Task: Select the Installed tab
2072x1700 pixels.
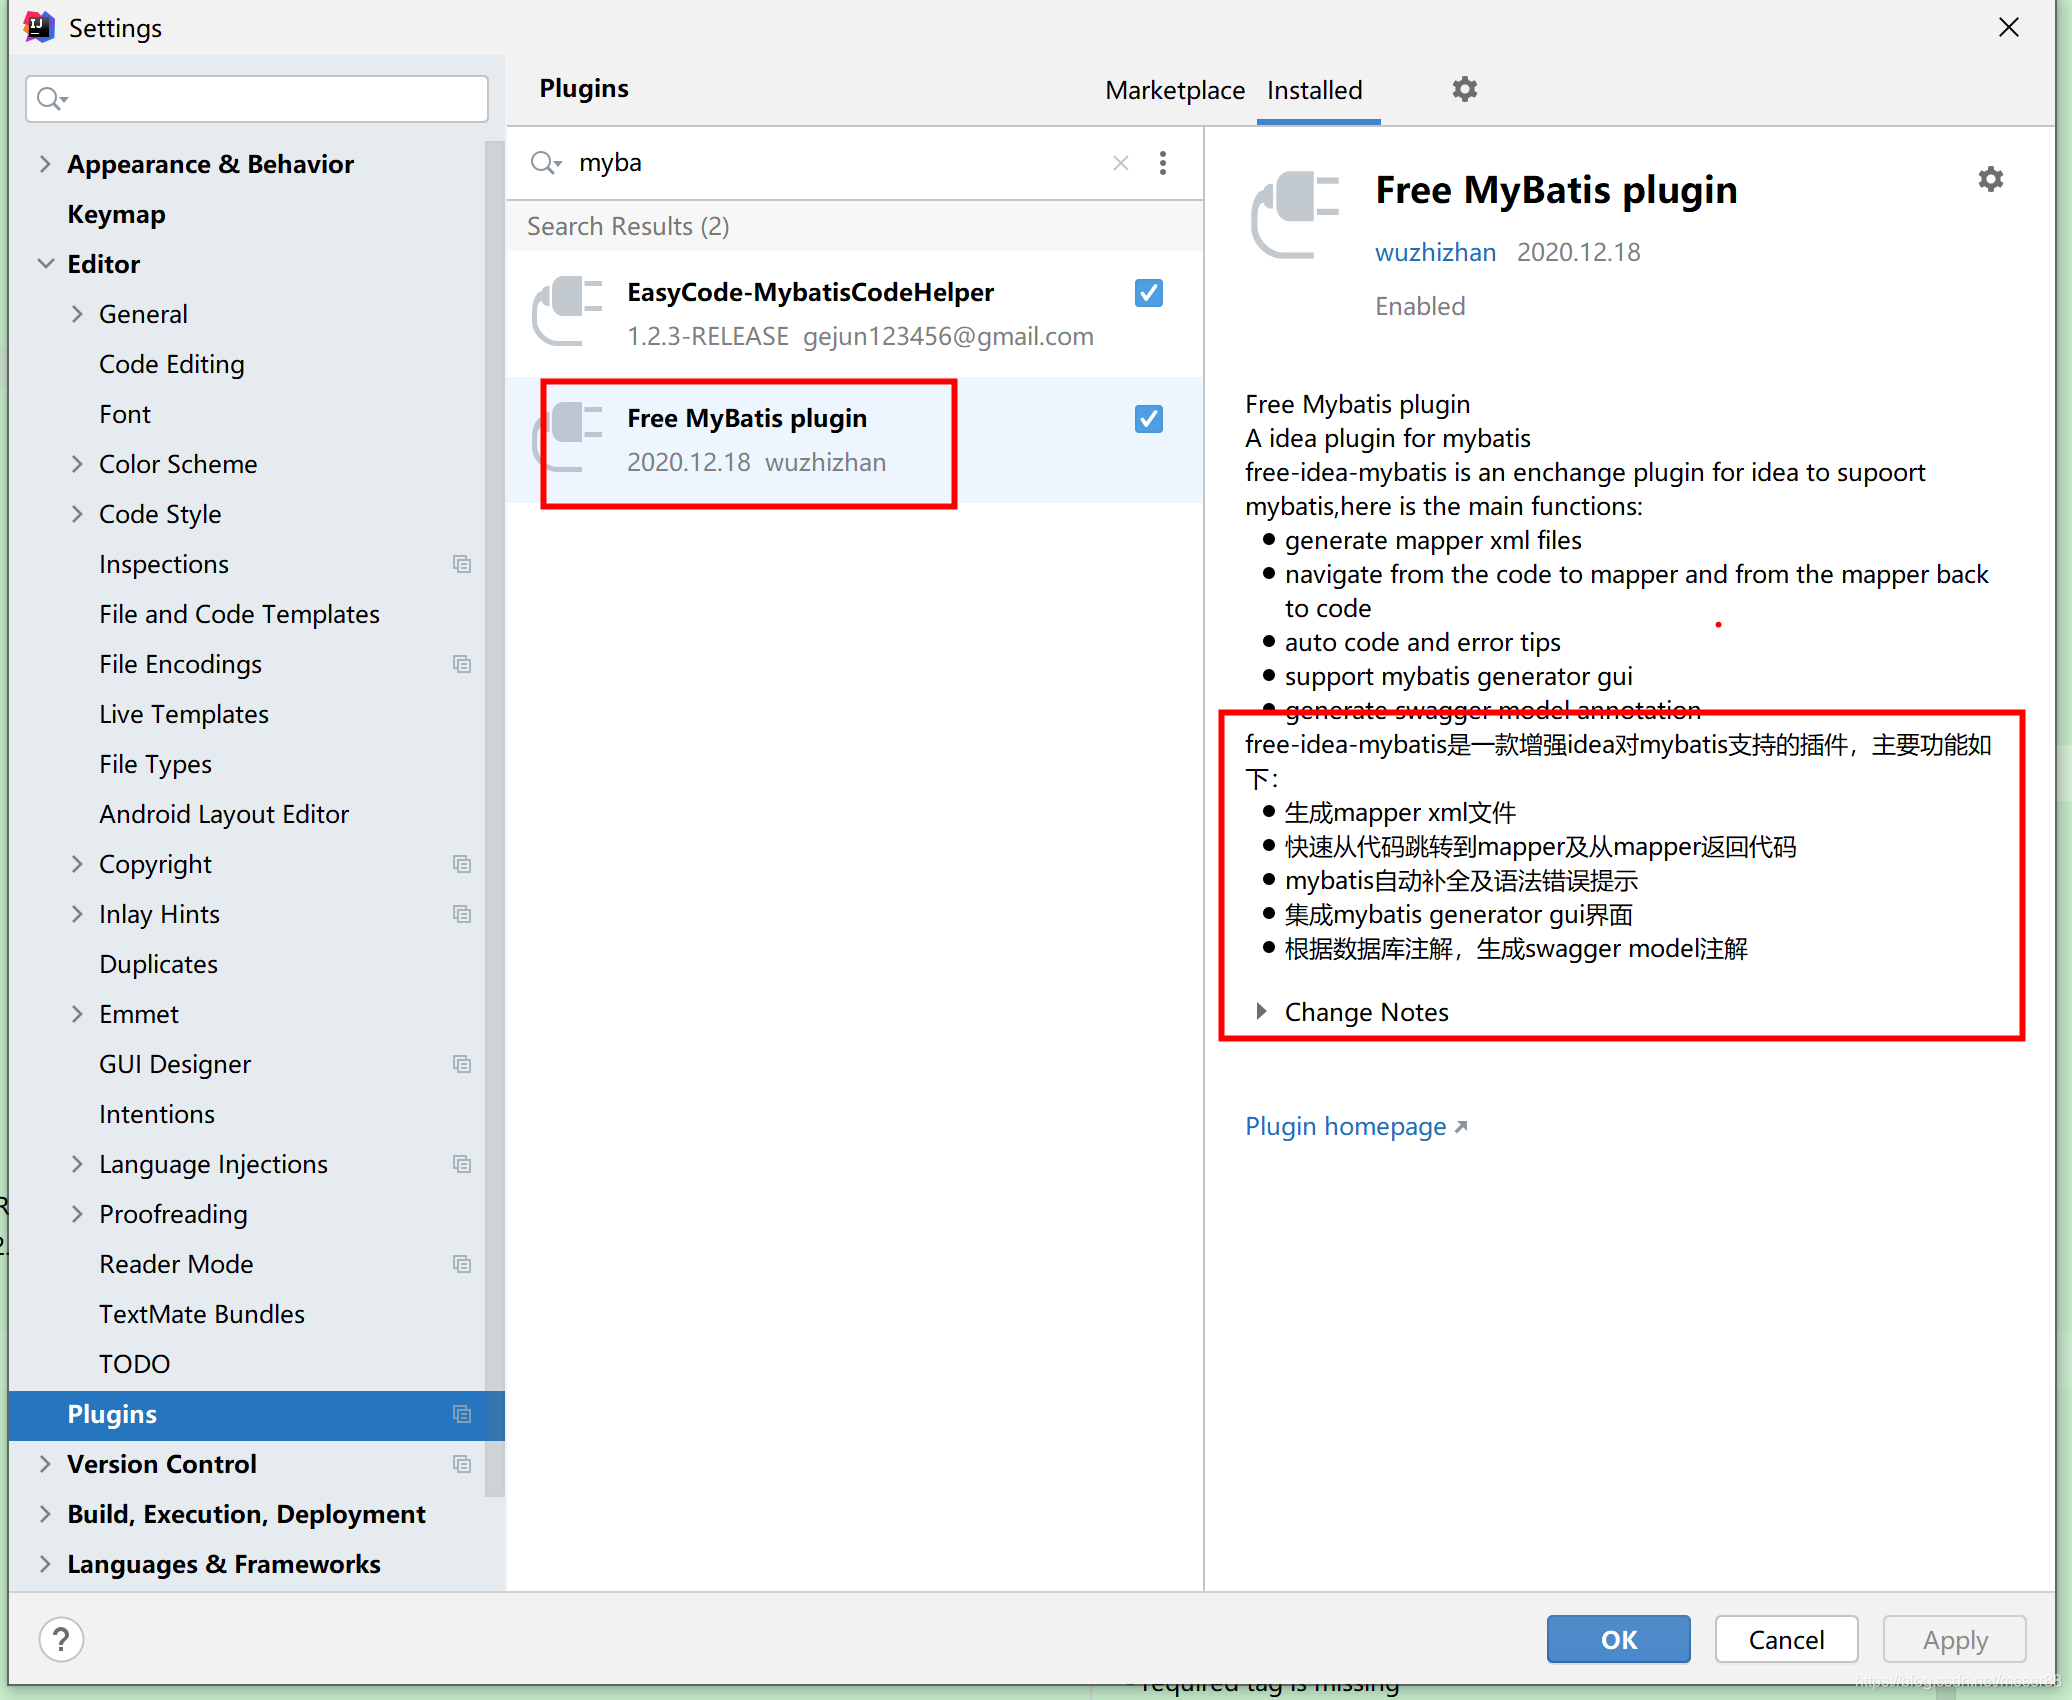Action: [1314, 90]
